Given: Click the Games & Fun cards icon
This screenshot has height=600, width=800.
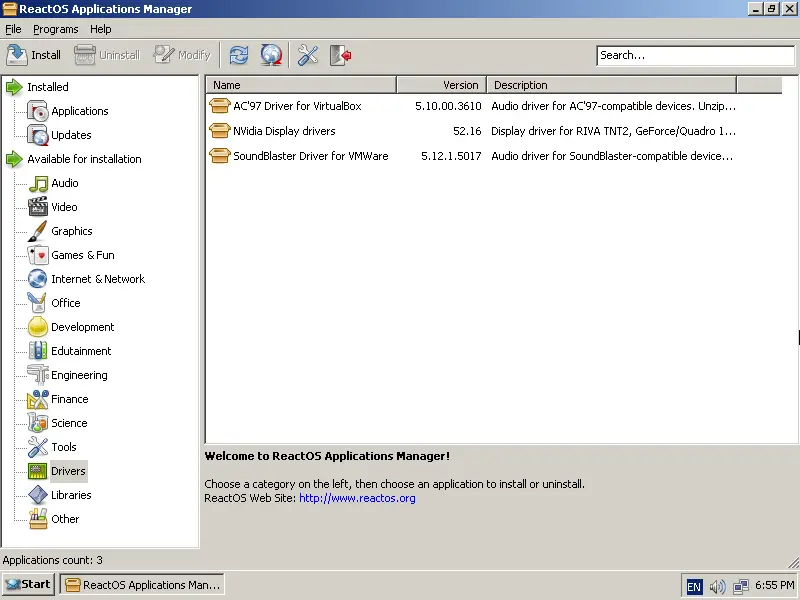Looking at the screenshot, I should pyautogui.click(x=38, y=255).
